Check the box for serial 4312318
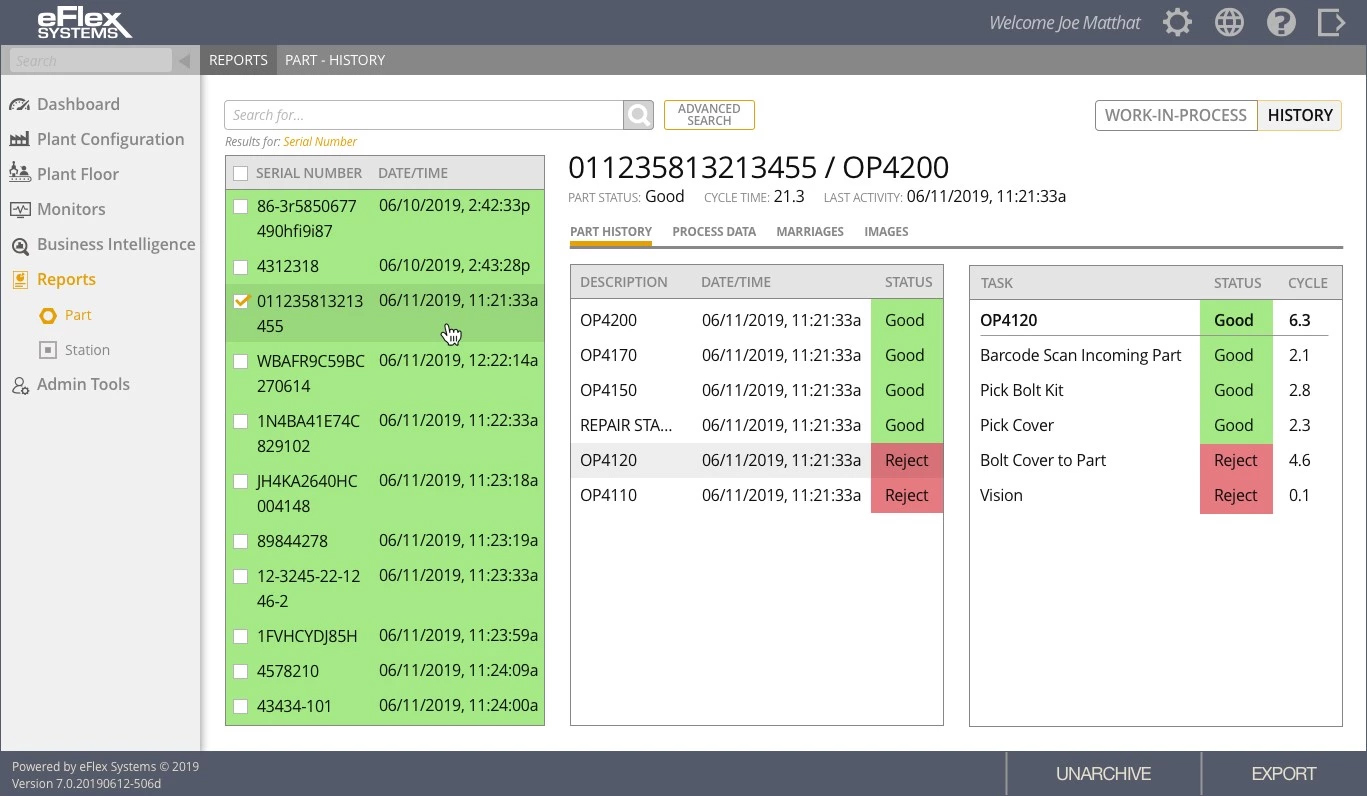Image resolution: width=1367 pixels, height=796 pixels. (x=241, y=267)
